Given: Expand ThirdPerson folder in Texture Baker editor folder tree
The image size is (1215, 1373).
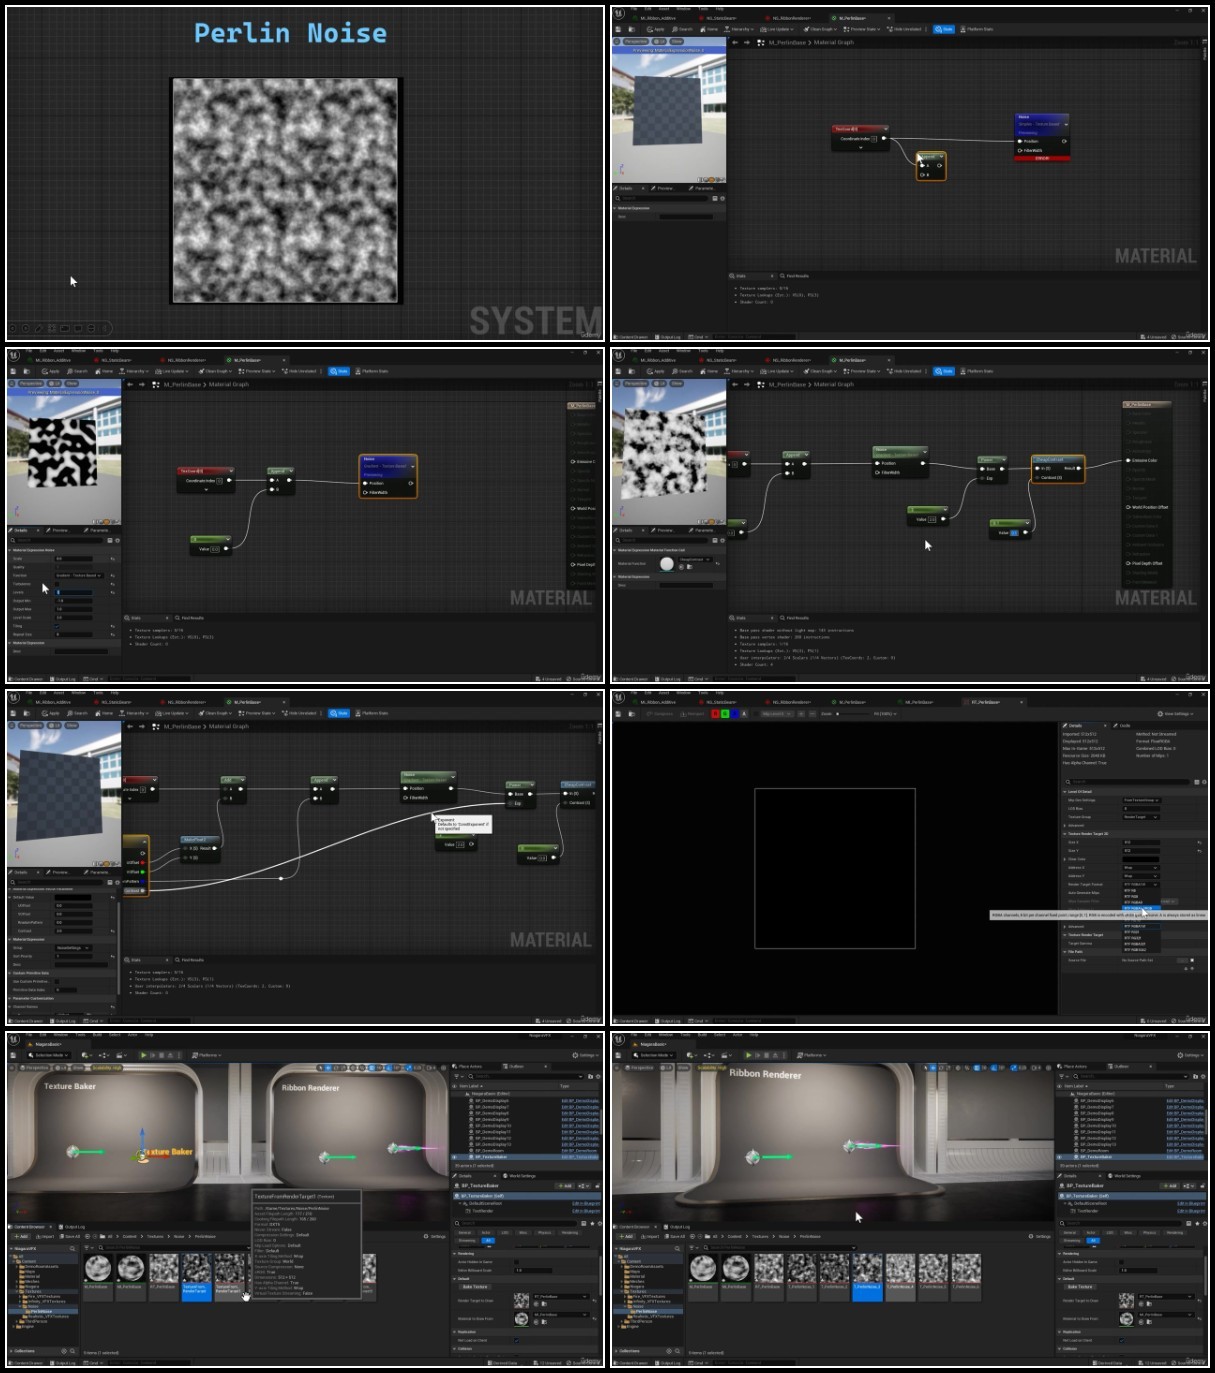Looking at the screenshot, I should click(x=17, y=1321).
